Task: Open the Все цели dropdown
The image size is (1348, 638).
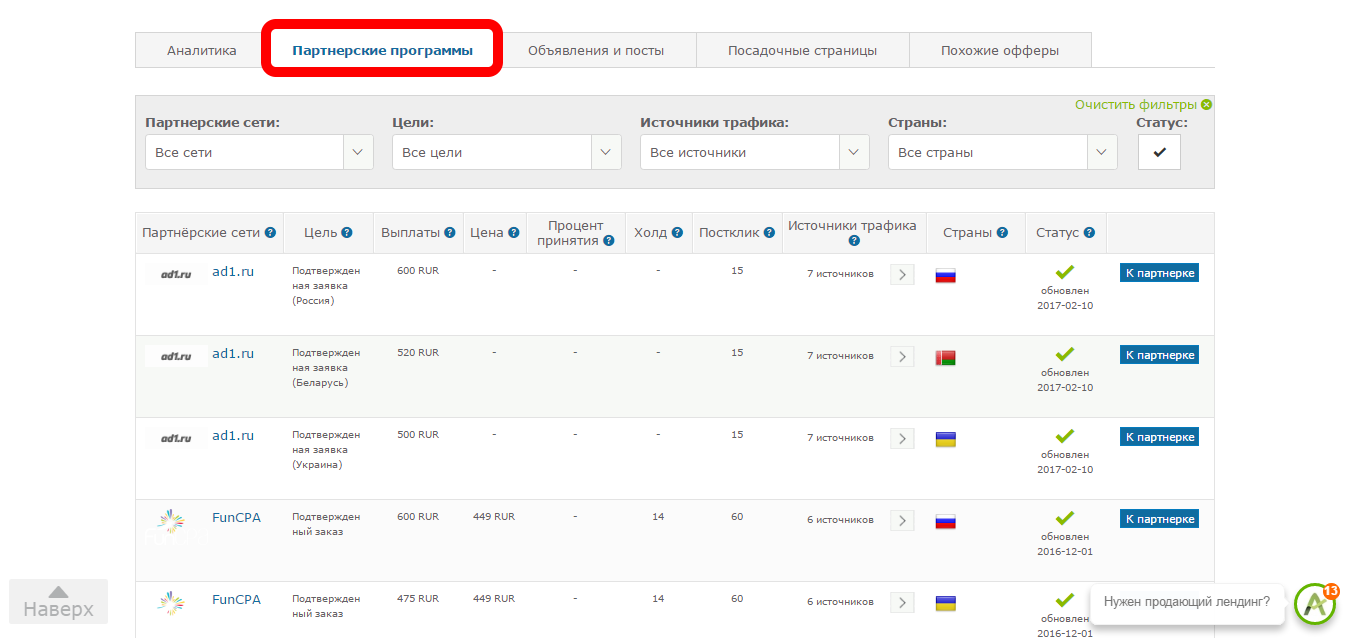Action: point(506,153)
